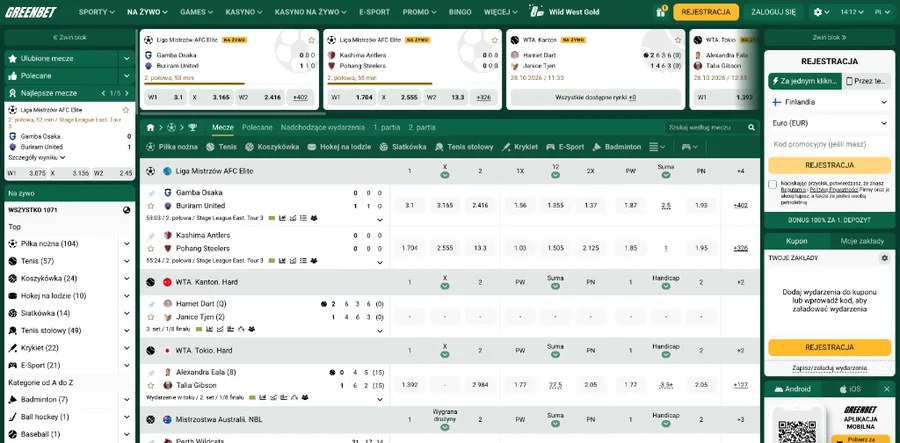Select Siatkówka sport filter
900x443 pixels.
coord(402,147)
